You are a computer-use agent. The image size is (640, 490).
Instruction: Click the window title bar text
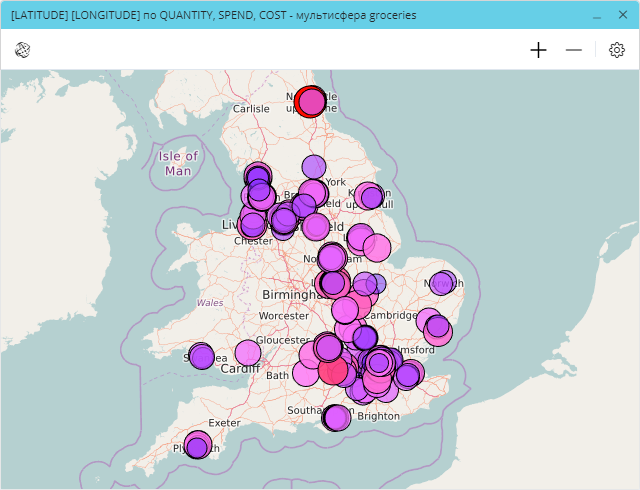tap(213, 16)
